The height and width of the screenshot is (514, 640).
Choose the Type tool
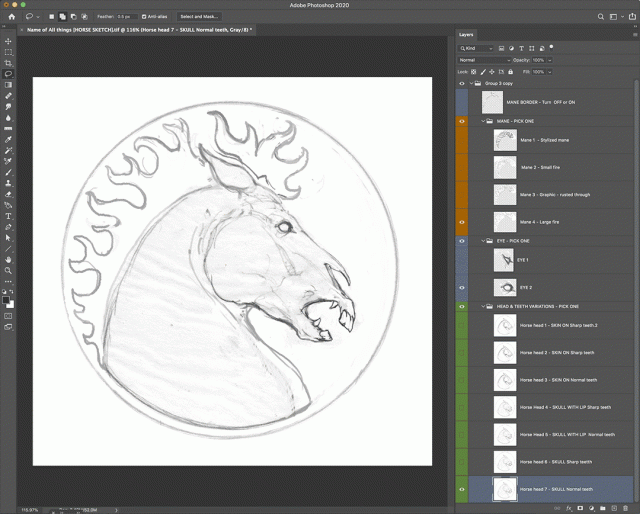click(x=8, y=216)
